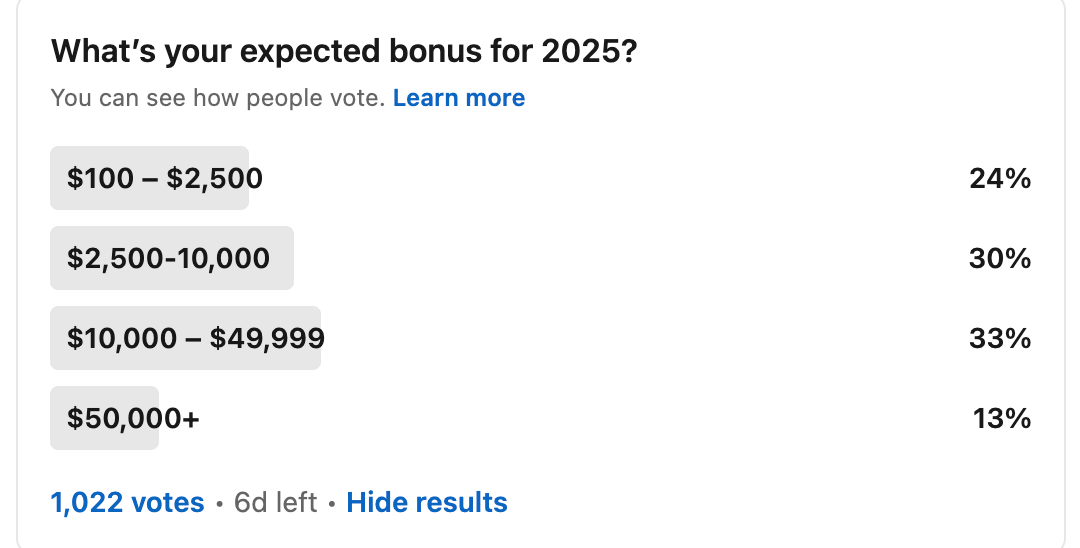Click the empty row area right of $2,500-10,000
The width and height of the screenshot is (1080, 548).
click(x=631, y=258)
